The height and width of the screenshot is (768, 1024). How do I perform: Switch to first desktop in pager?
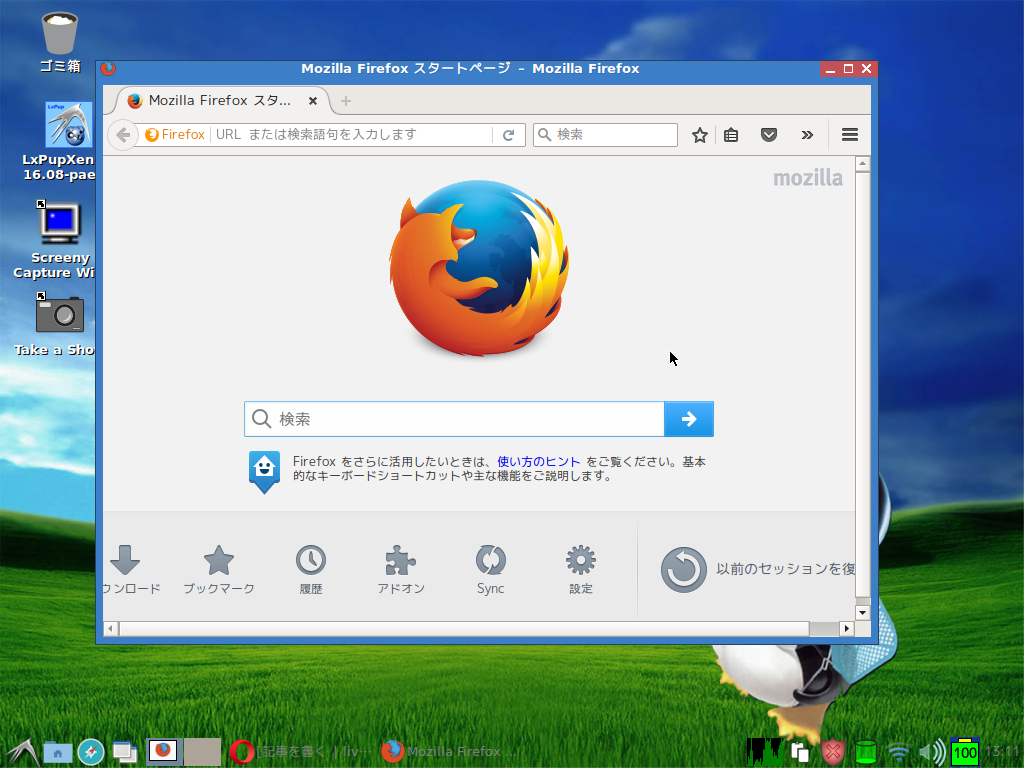163,752
